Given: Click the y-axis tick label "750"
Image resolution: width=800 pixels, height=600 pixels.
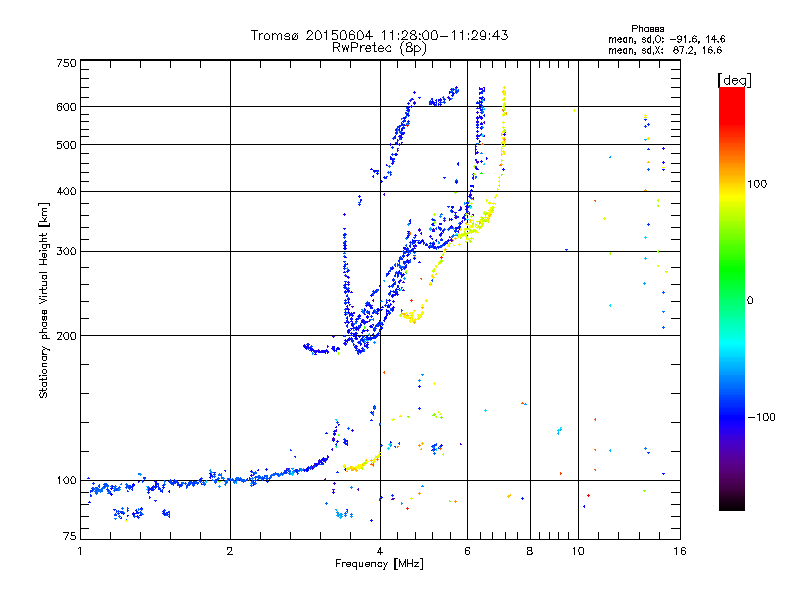Looking at the screenshot, I should [x=66, y=63].
